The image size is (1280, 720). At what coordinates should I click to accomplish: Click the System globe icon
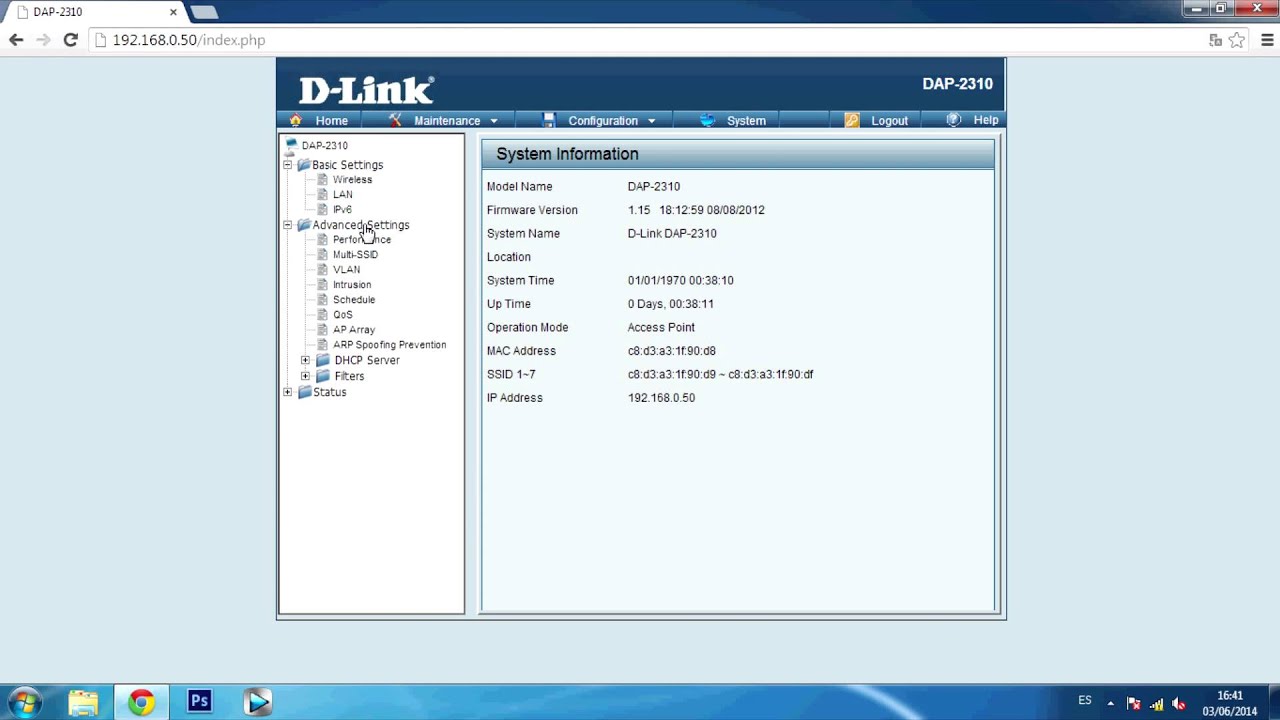[x=708, y=120]
